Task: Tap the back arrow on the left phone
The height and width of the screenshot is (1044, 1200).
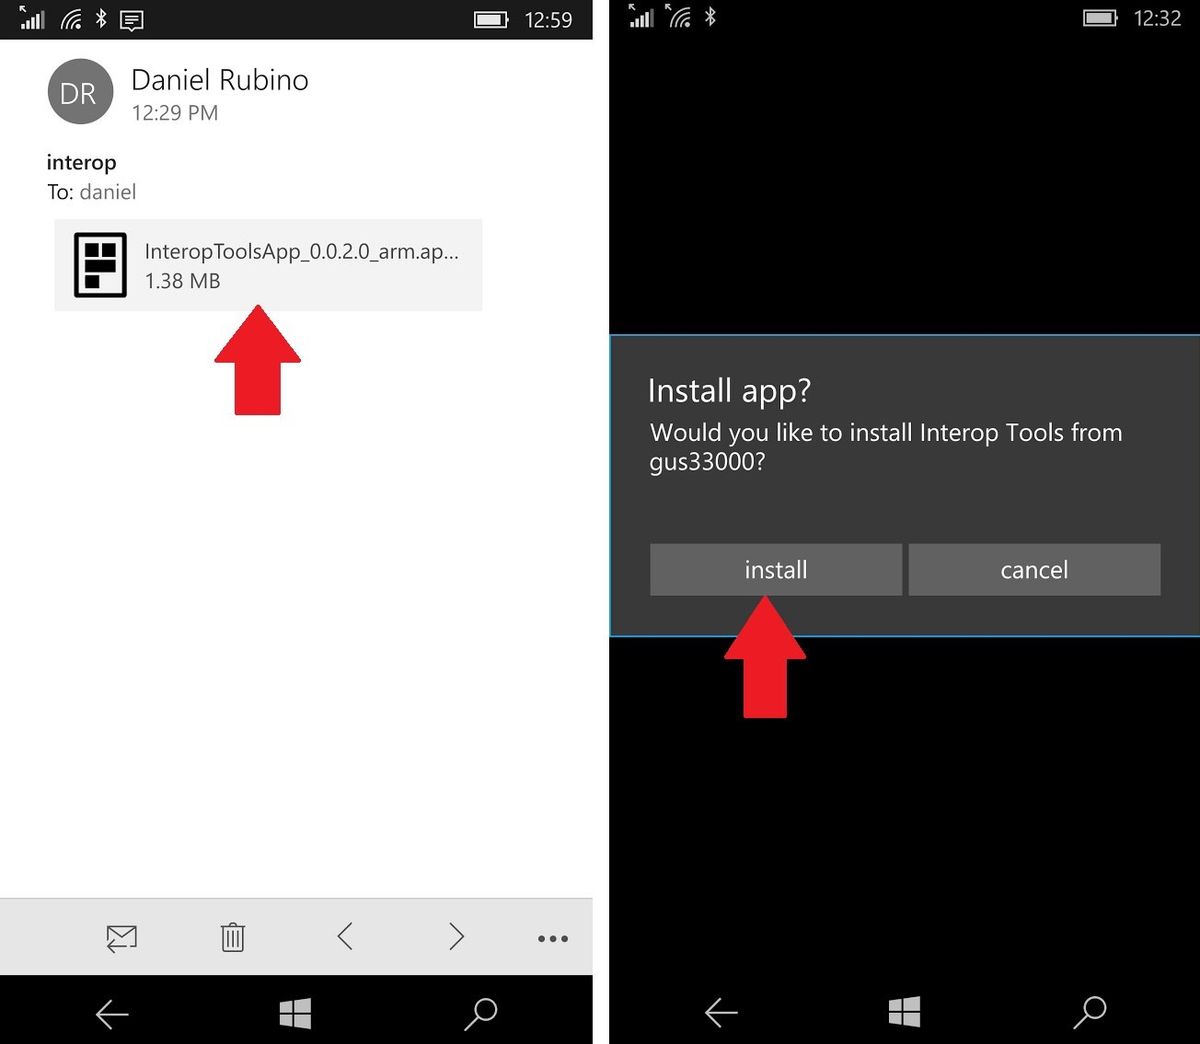Action: [x=112, y=1013]
